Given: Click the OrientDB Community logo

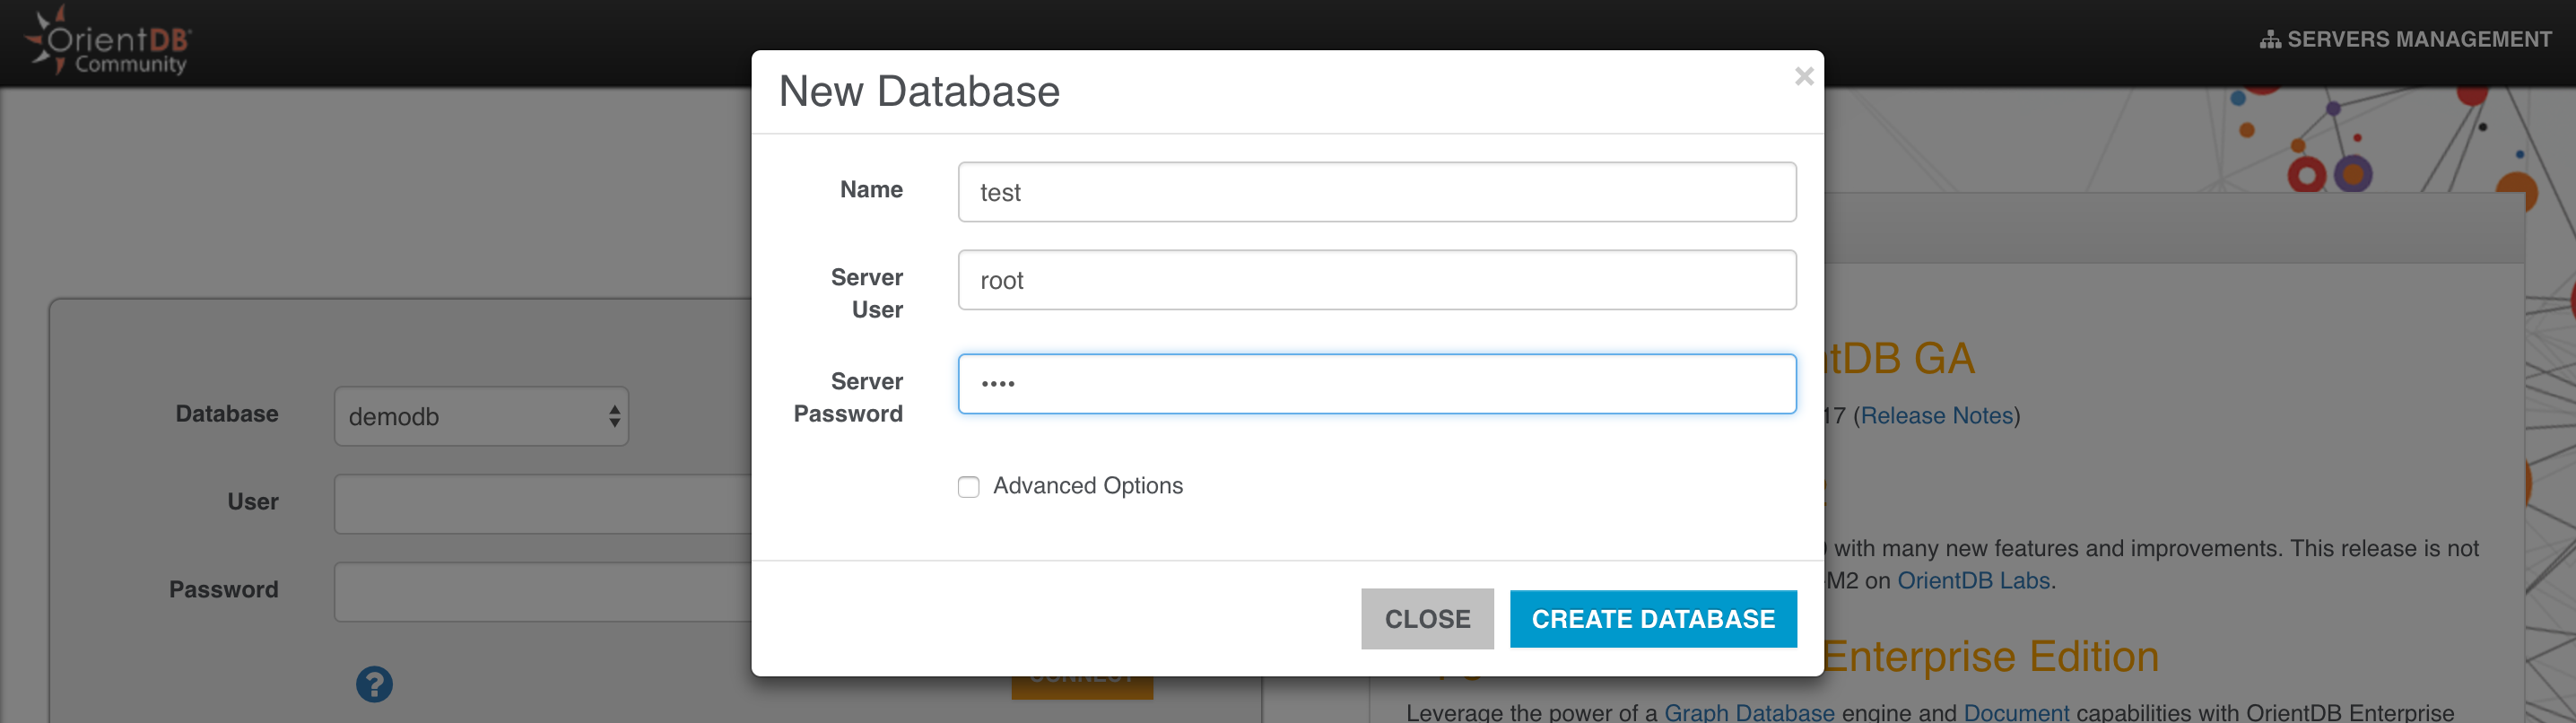Looking at the screenshot, I should tap(108, 42).
